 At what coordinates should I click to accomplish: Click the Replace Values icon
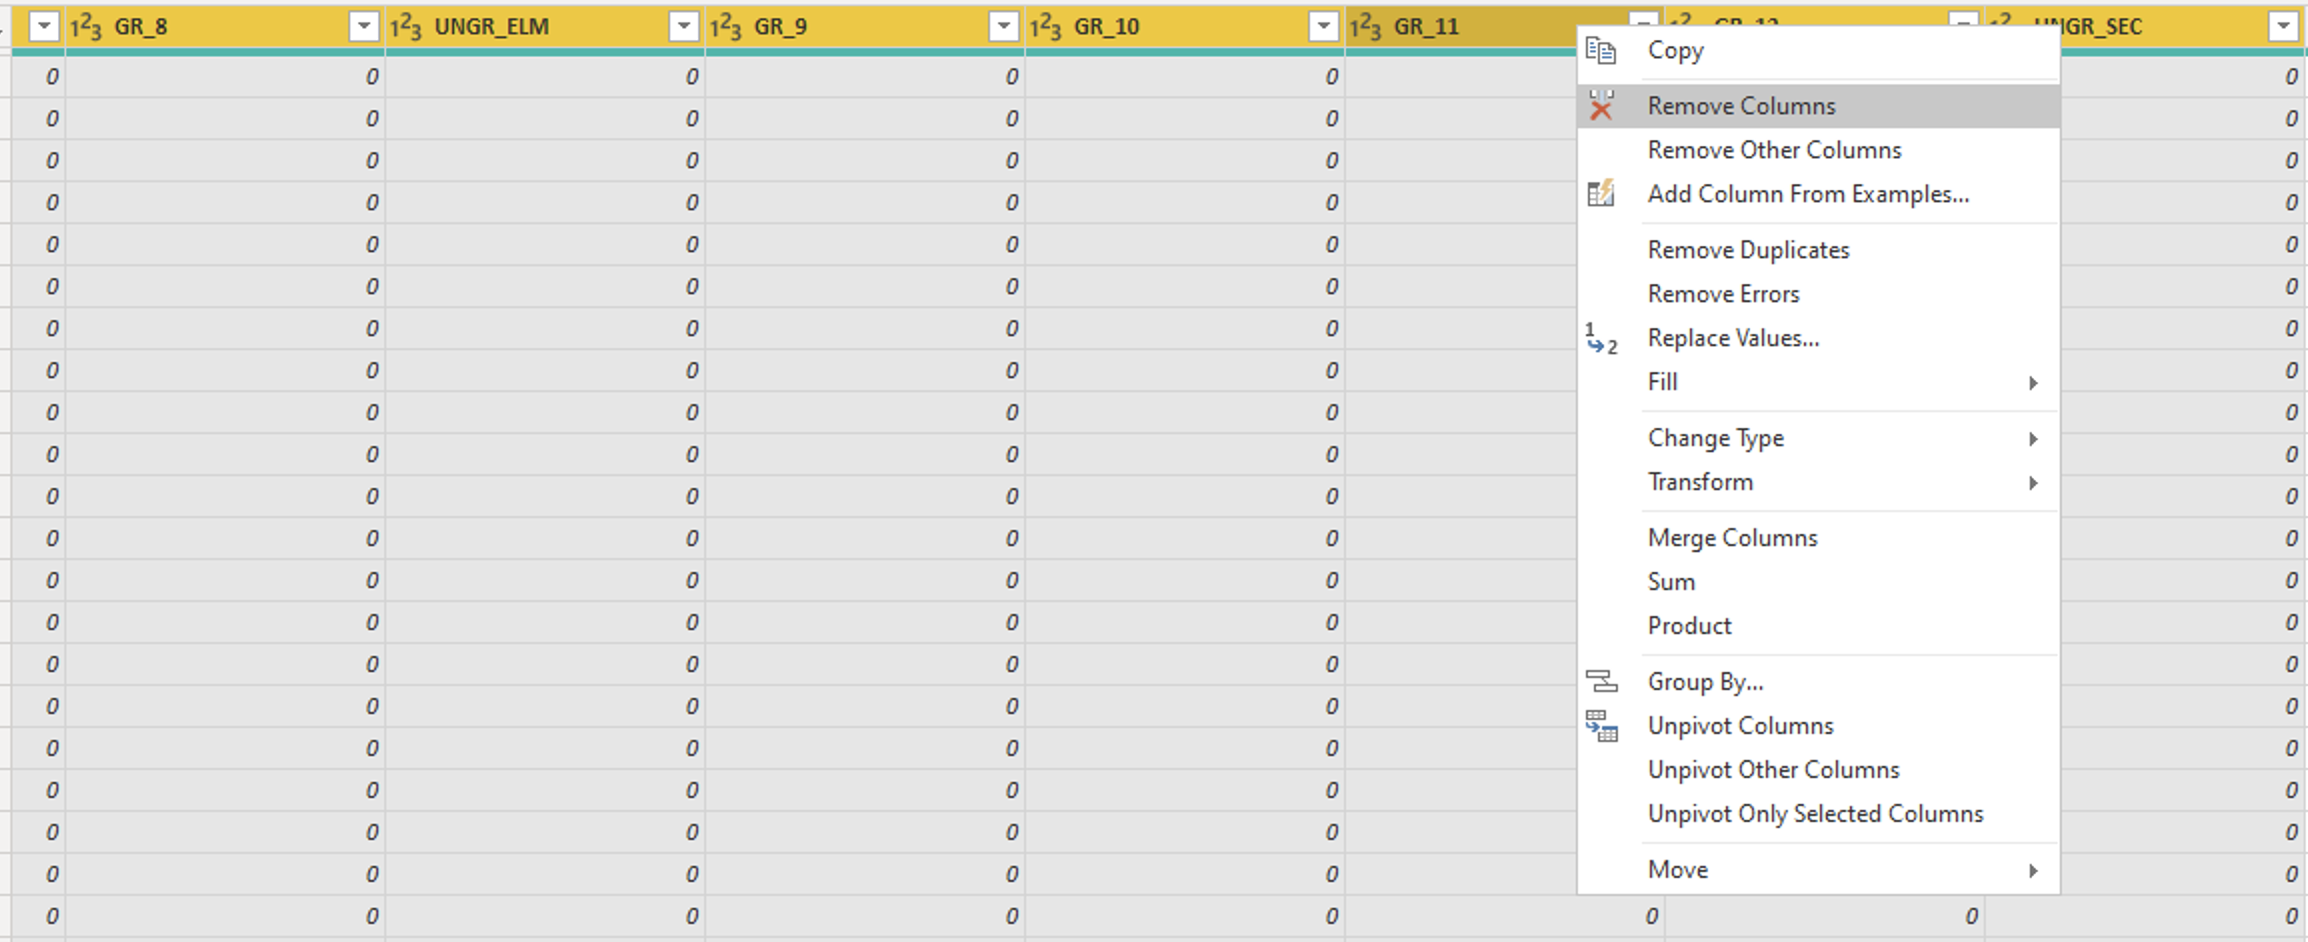click(1601, 338)
